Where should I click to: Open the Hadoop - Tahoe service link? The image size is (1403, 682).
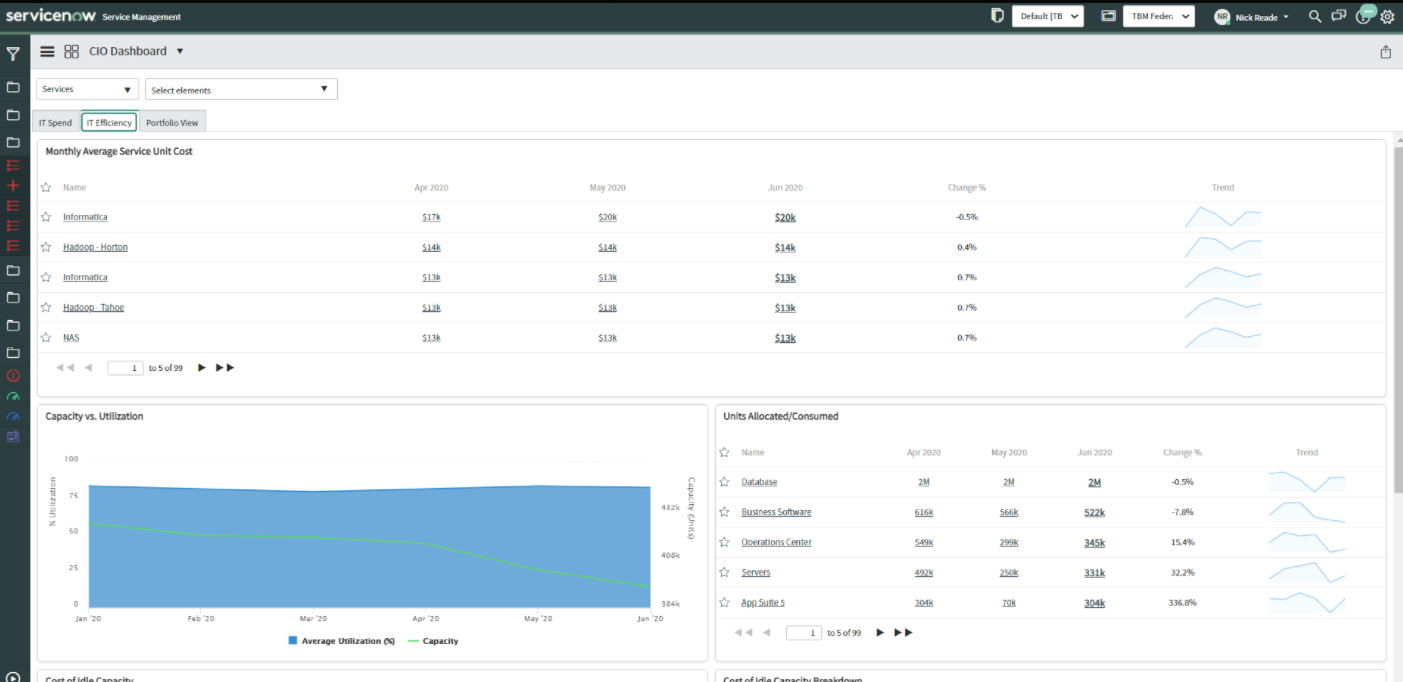point(93,307)
